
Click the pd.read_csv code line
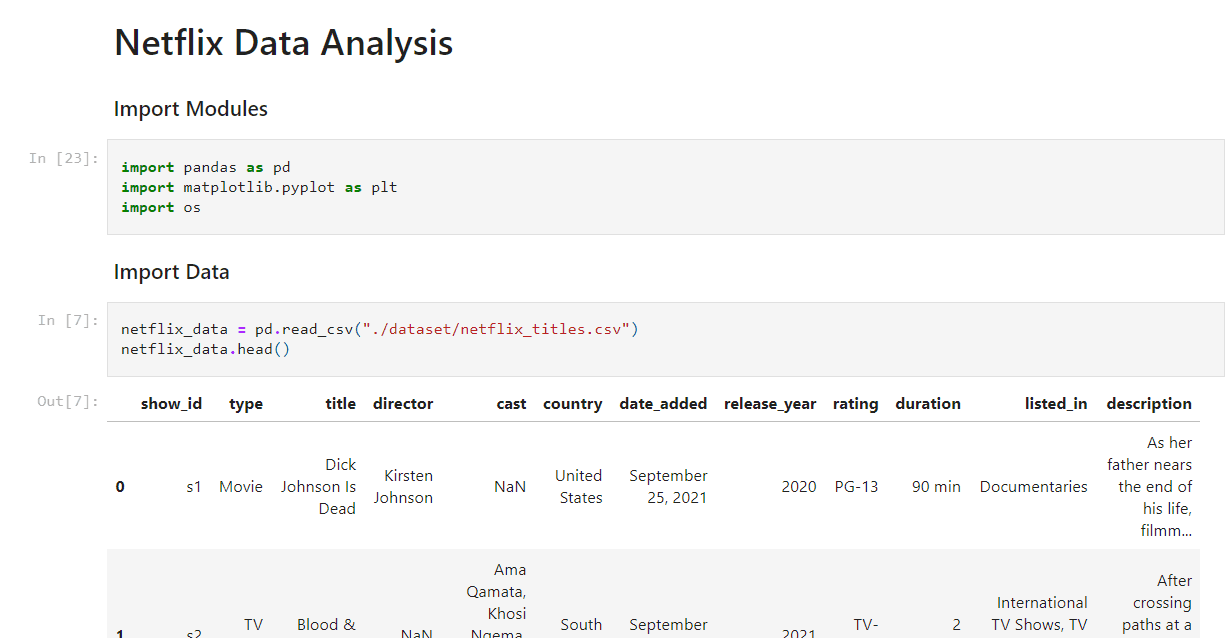380,329
